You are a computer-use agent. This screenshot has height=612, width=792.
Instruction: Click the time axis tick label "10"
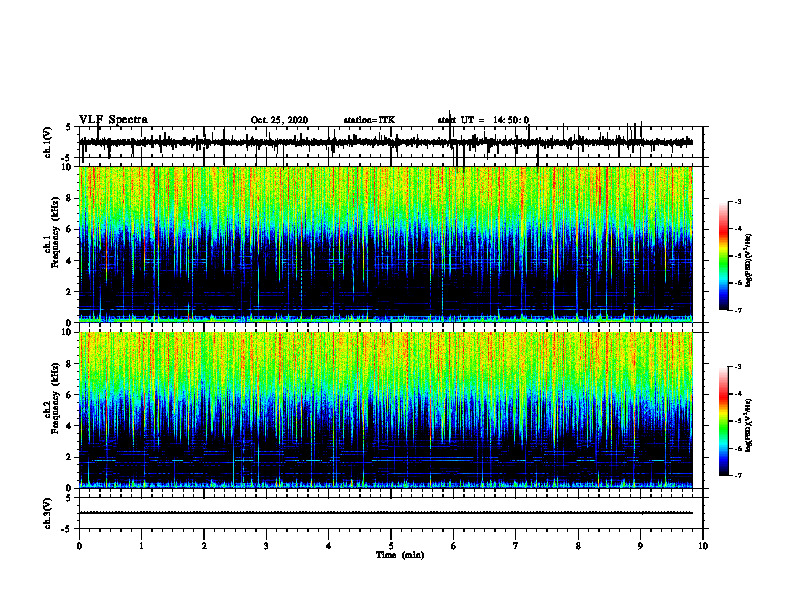(703, 546)
